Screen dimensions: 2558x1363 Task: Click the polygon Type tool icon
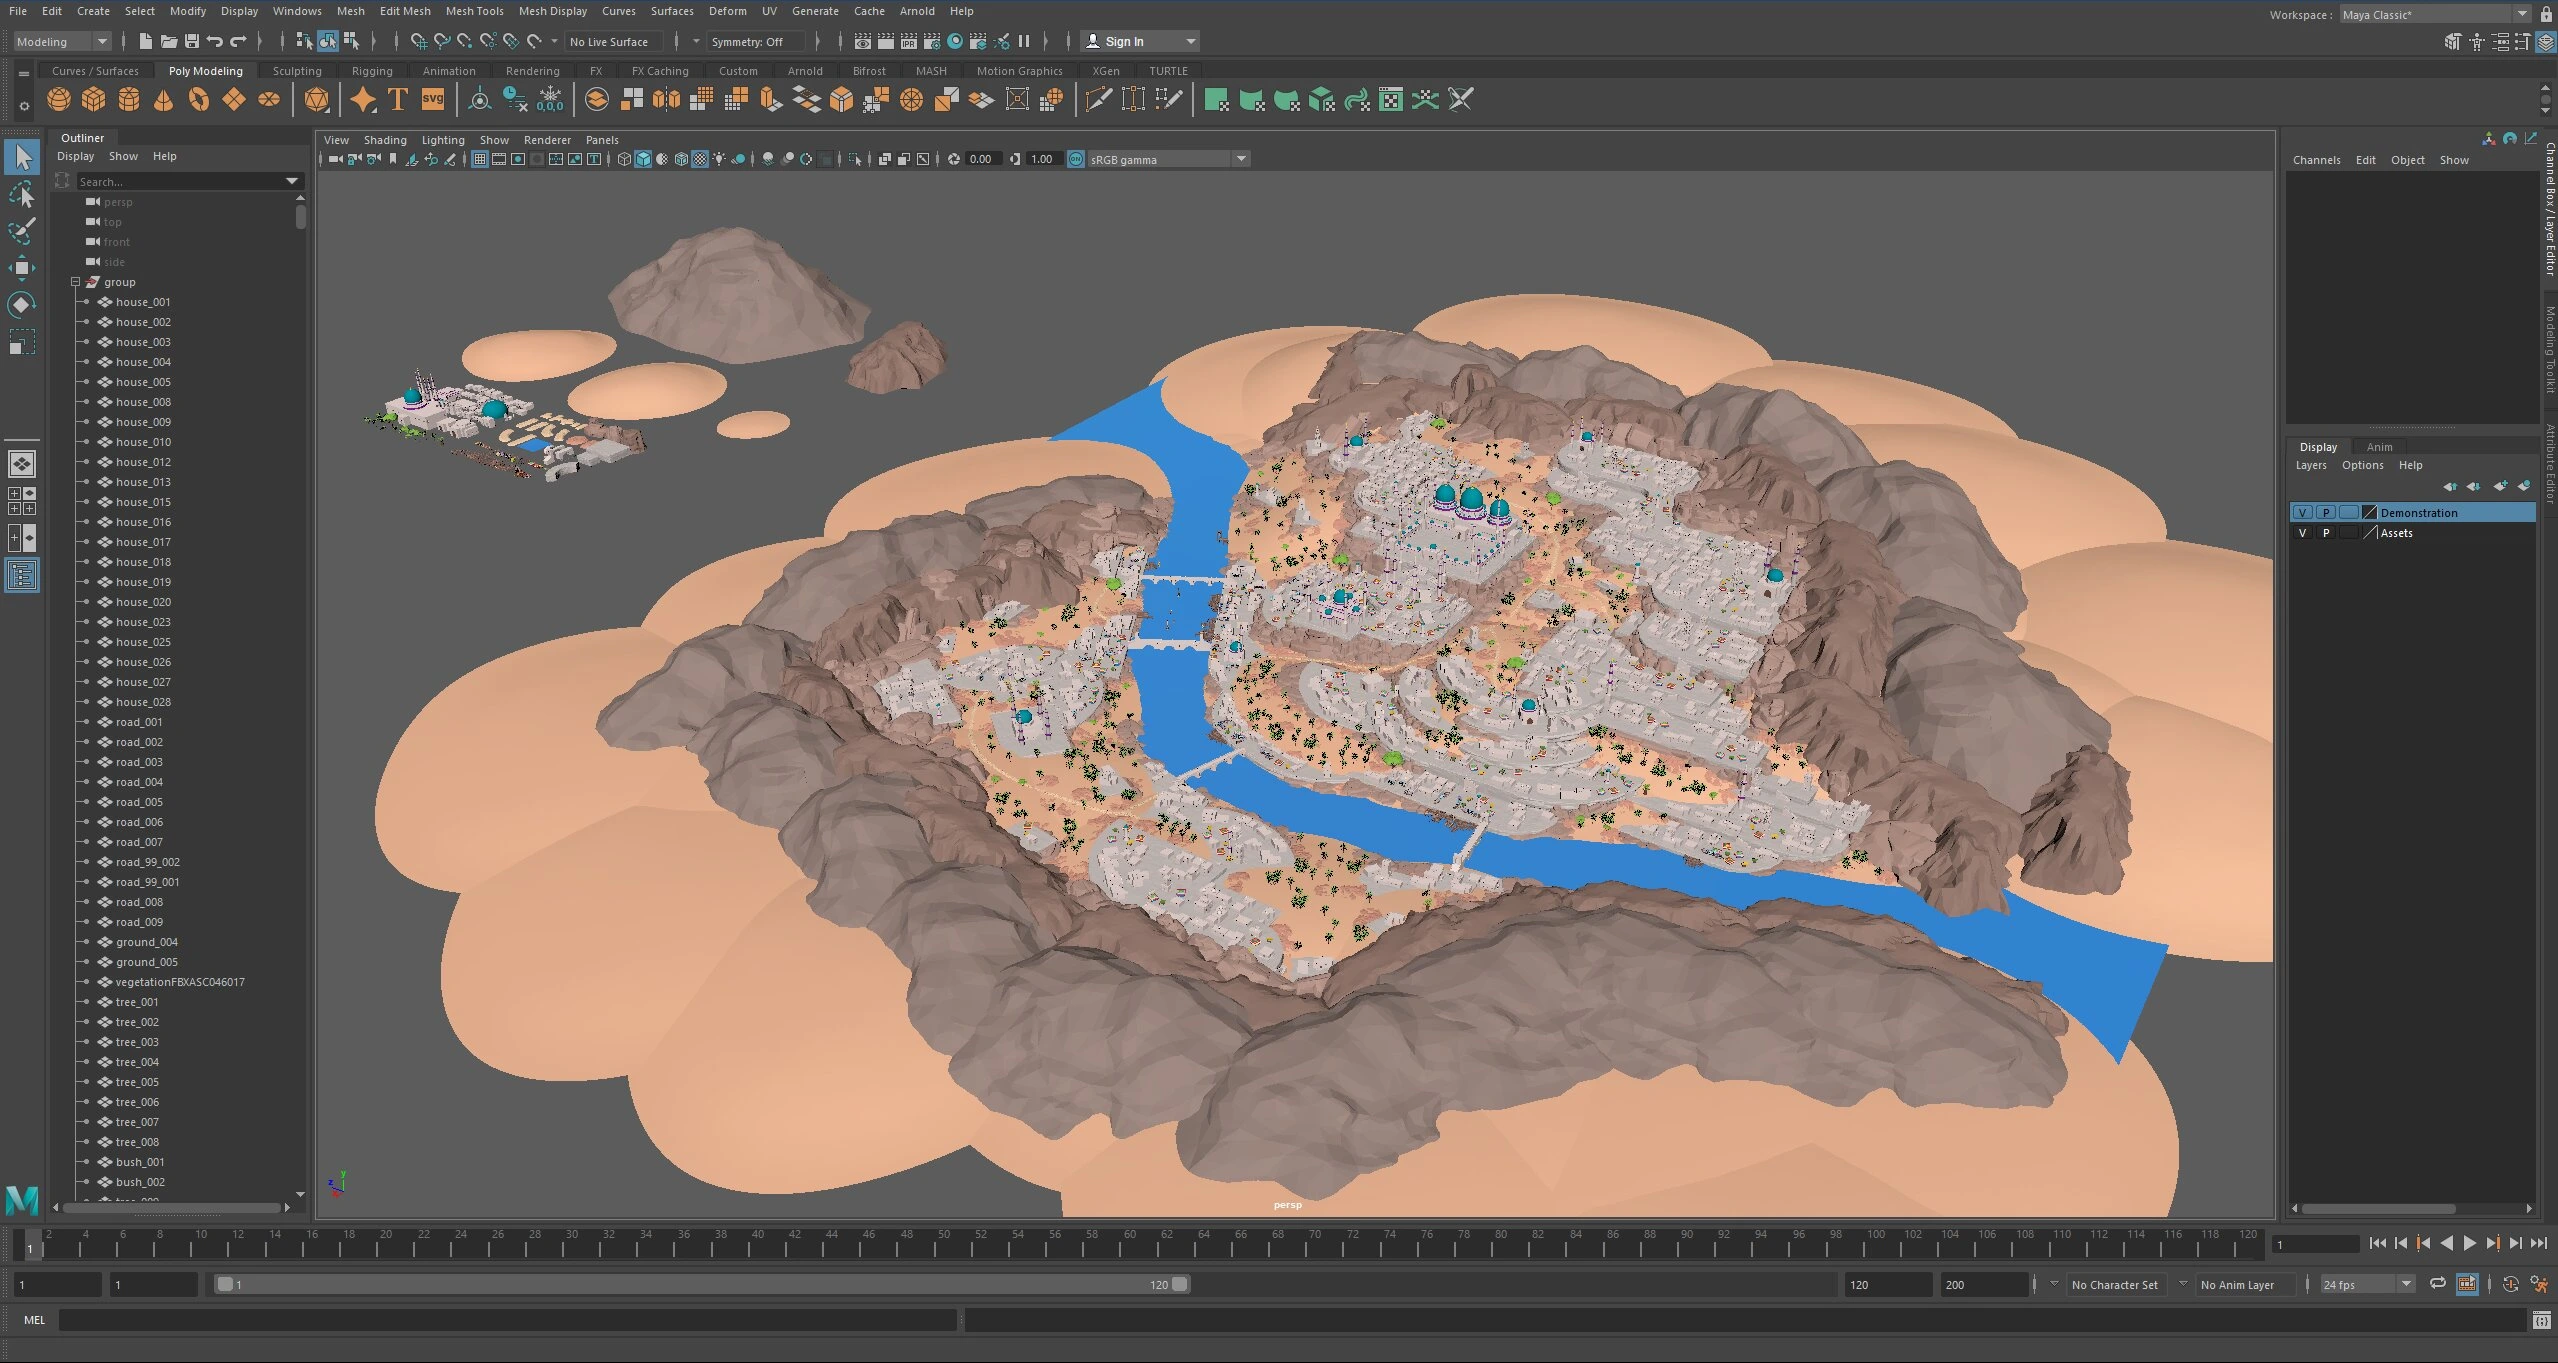click(x=397, y=99)
